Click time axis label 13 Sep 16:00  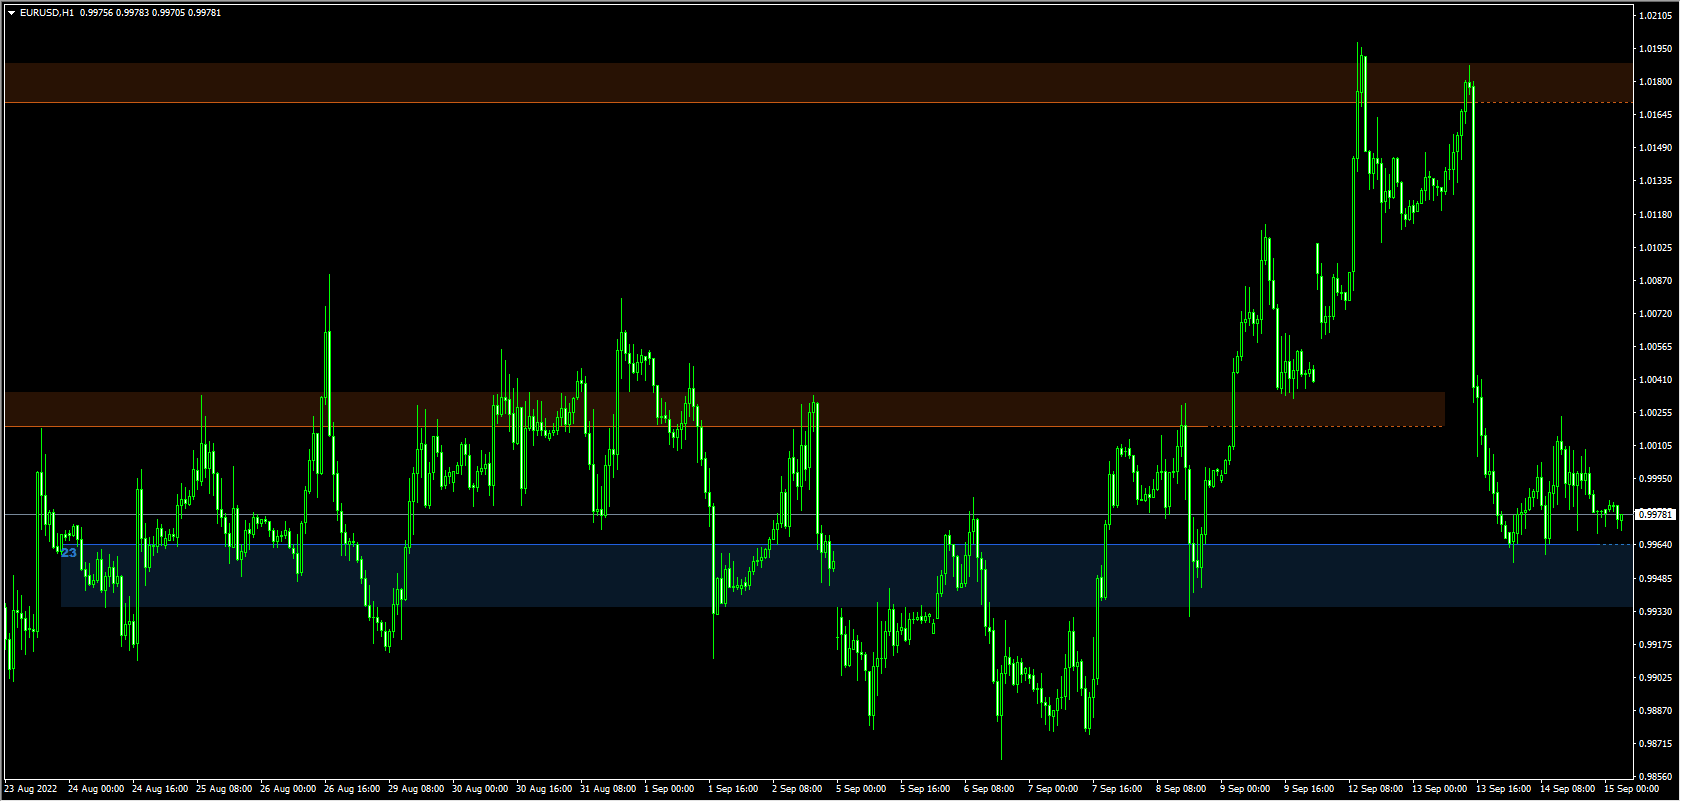(1504, 789)
